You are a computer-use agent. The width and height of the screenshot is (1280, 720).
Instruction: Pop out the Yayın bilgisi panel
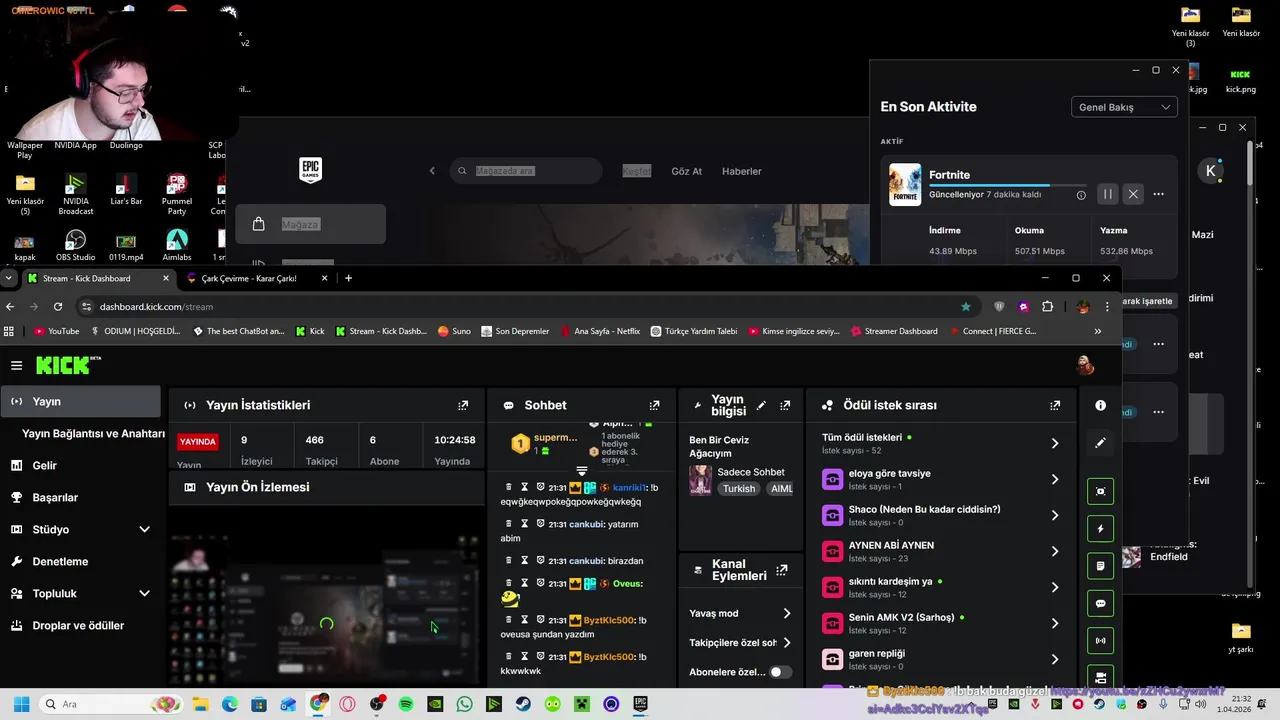[x=785, y=405]
